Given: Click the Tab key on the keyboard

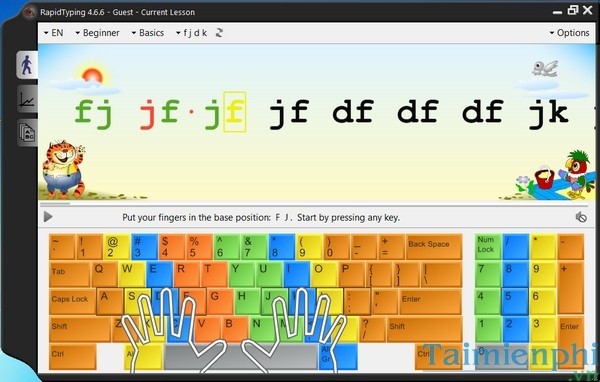Looking at the screenshot, I should pos(70,274).
